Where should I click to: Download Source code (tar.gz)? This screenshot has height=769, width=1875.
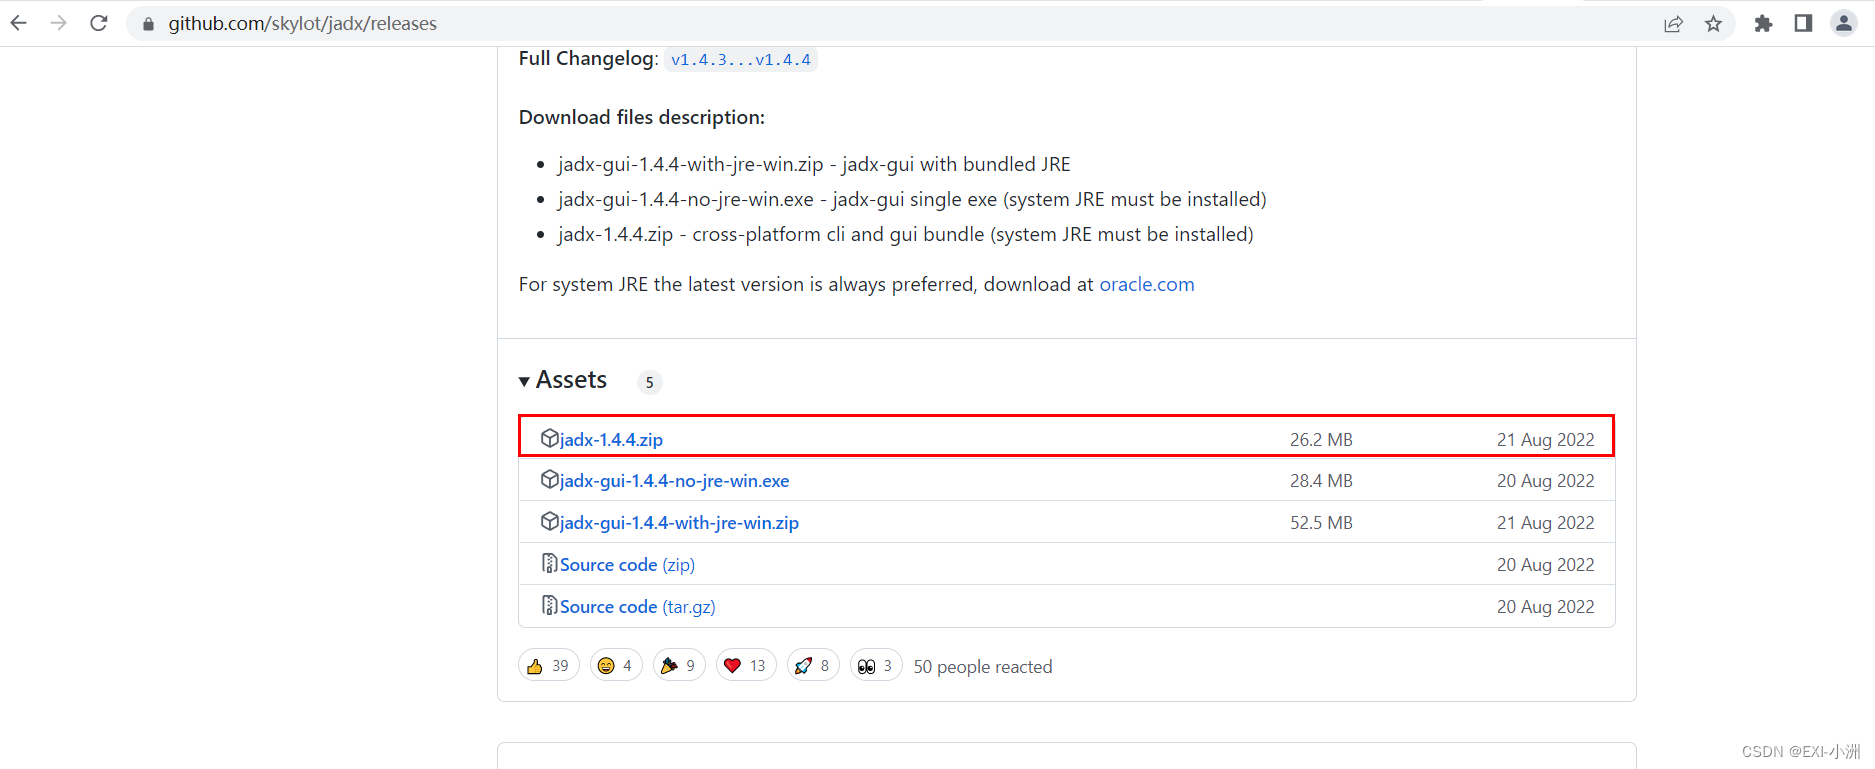(637, 607)
